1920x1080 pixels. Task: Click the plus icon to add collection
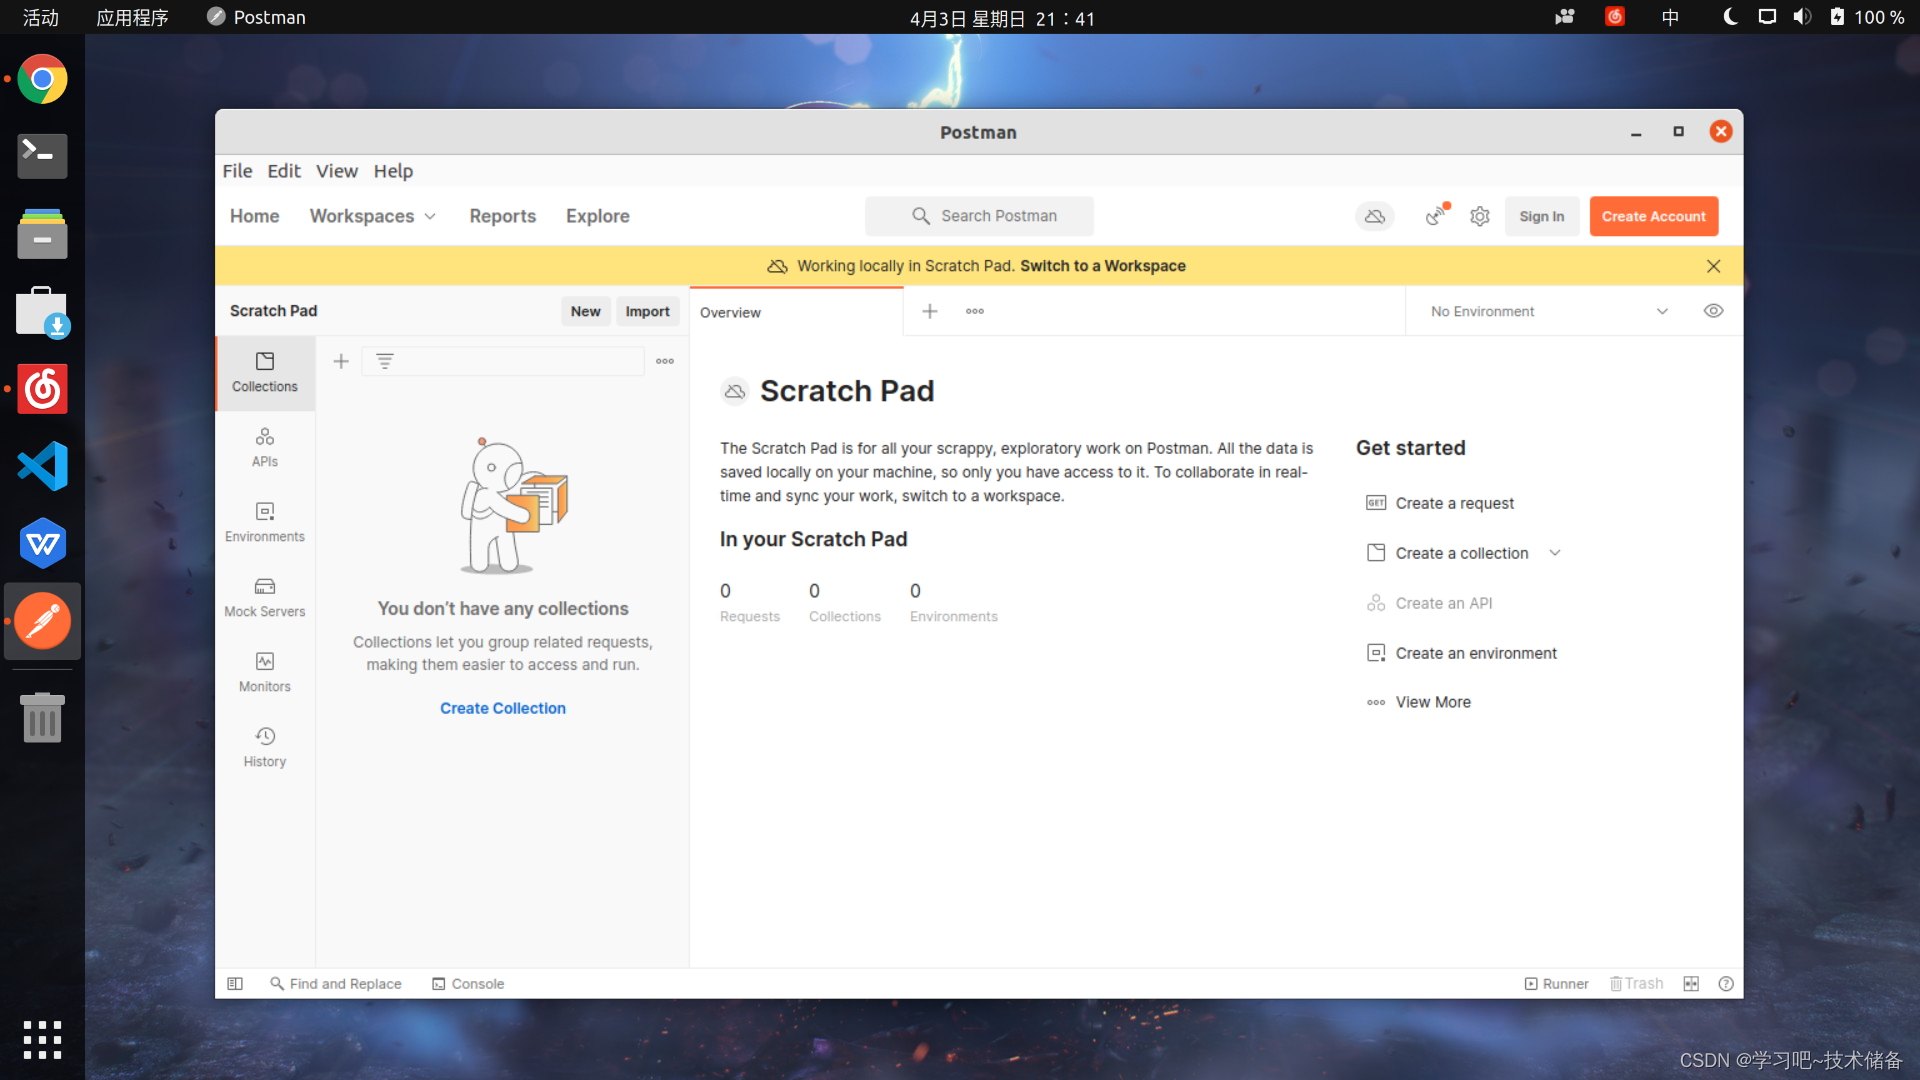tap(341, 361)
